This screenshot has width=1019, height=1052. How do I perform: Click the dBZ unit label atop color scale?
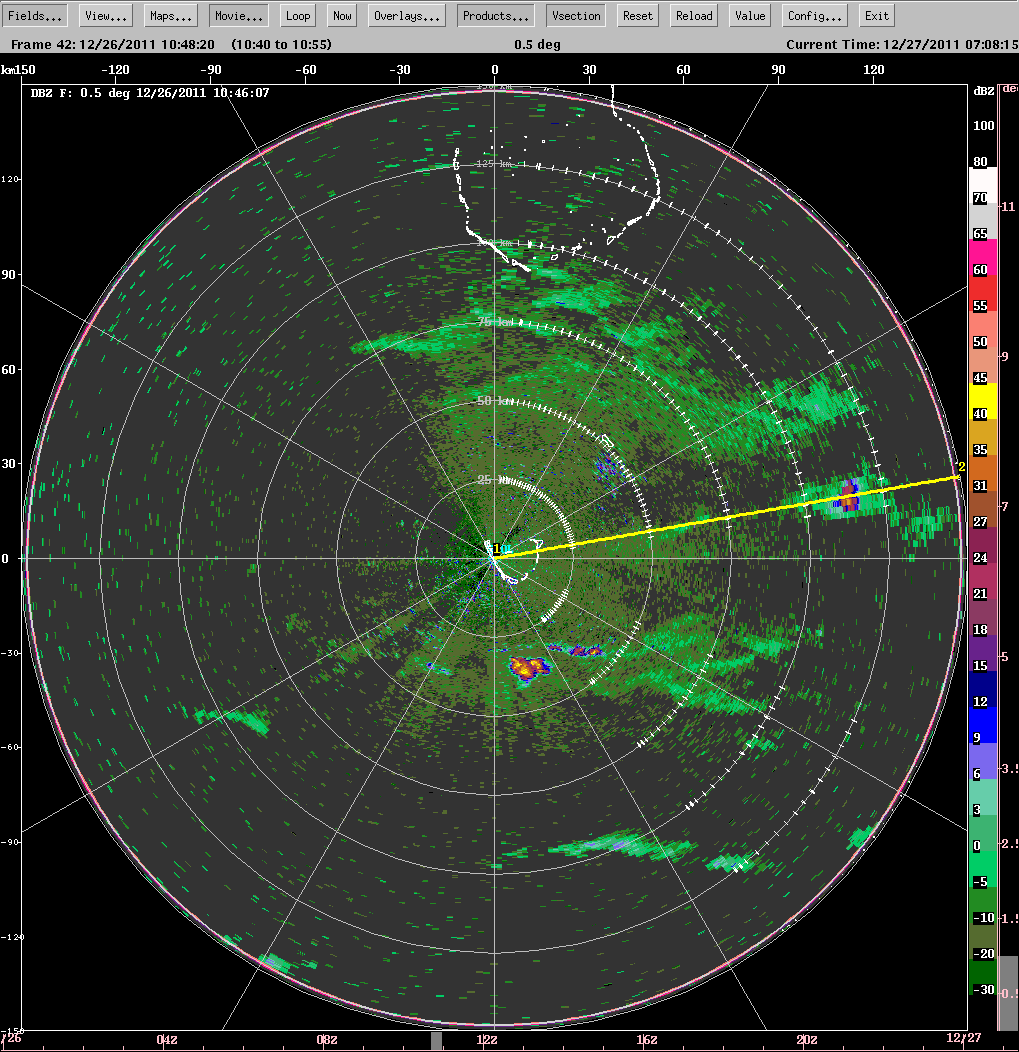point(983,91)
